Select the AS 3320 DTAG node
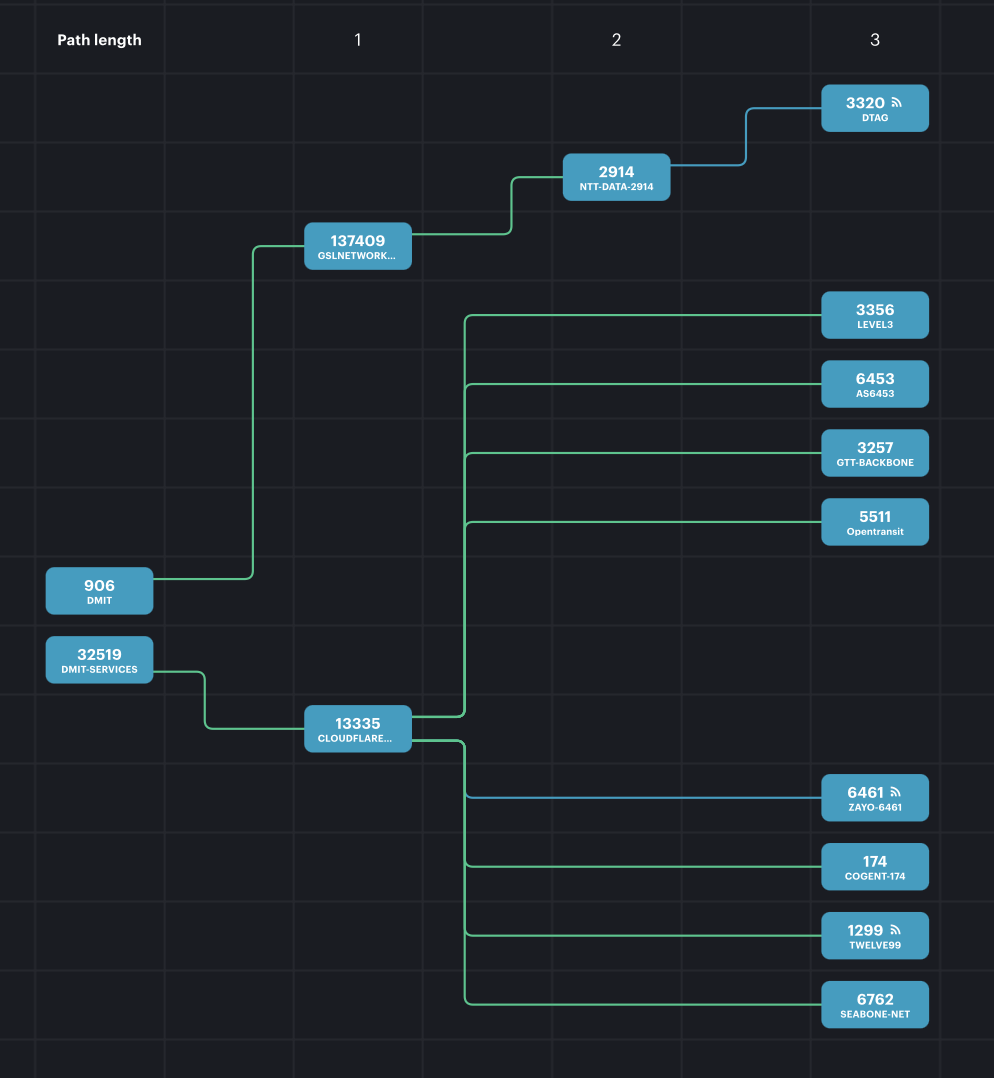This screenshot has height=1078, width=994. pos(874,109)
